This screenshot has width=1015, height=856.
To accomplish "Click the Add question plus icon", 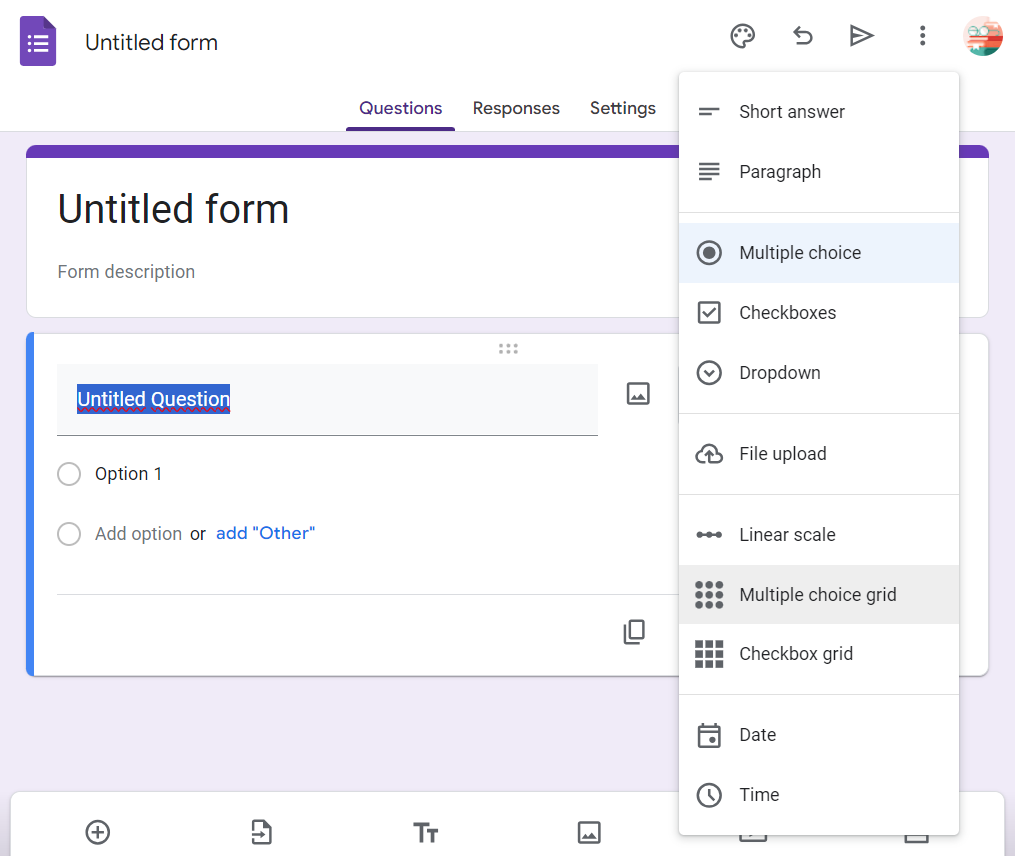I will [98, 832].
